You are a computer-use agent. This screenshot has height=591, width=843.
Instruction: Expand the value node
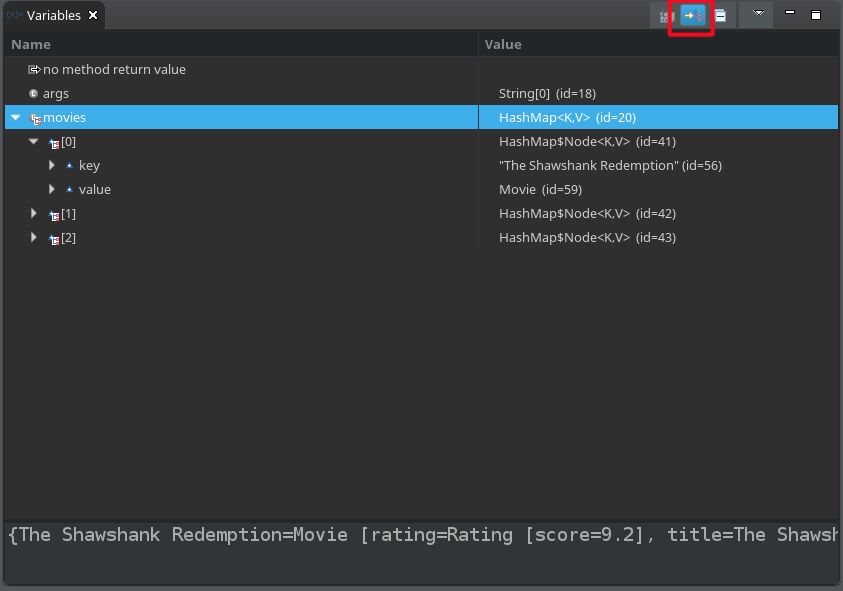(52, 190)
